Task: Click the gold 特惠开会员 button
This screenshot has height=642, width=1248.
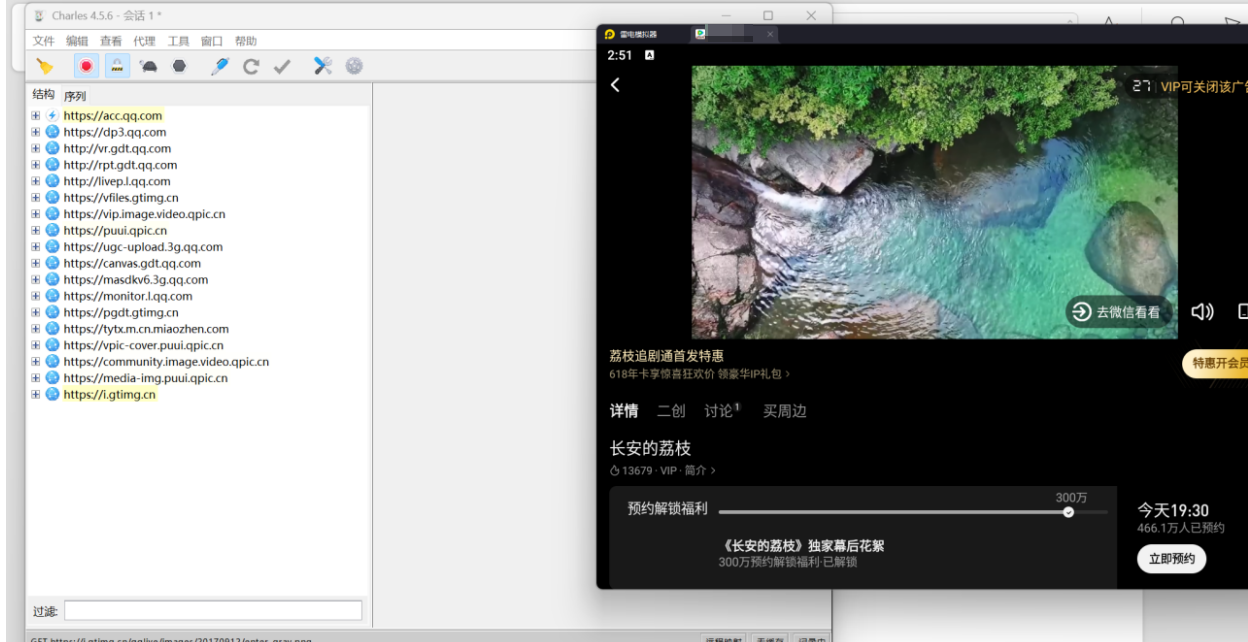Action: [x=1216, y=364]
